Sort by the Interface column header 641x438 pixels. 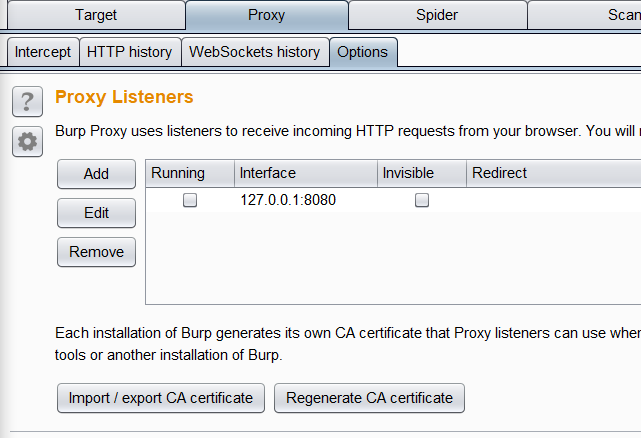tap(306, 173)
